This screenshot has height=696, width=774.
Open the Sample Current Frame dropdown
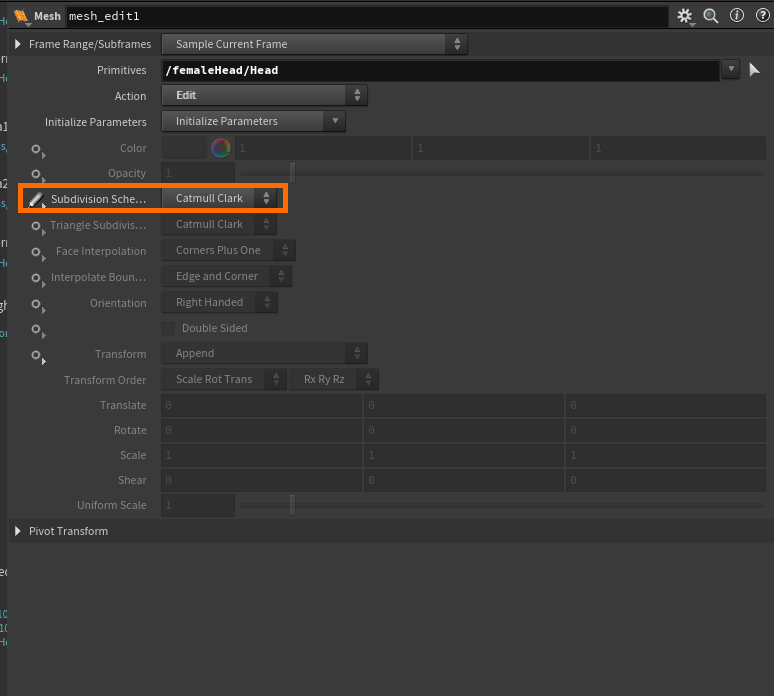tap(314, 44)
